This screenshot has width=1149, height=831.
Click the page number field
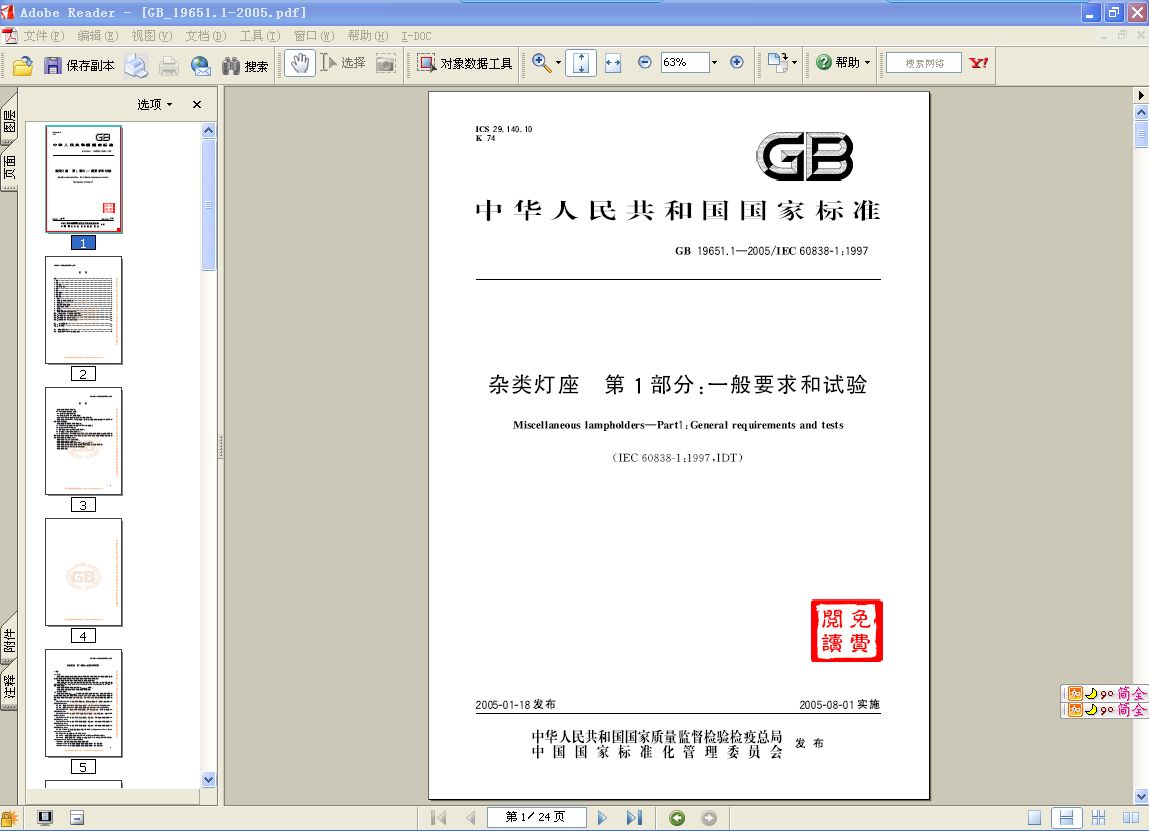pyautogui.click(x=537, y=816)
